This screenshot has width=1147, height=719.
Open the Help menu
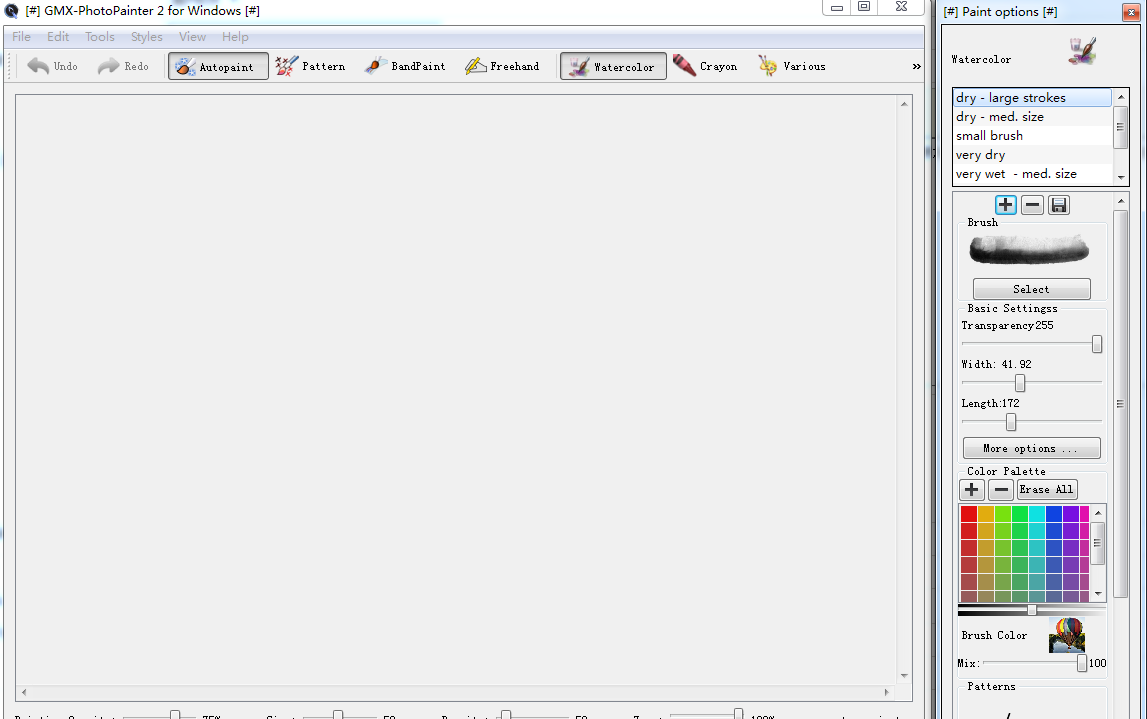235,37
